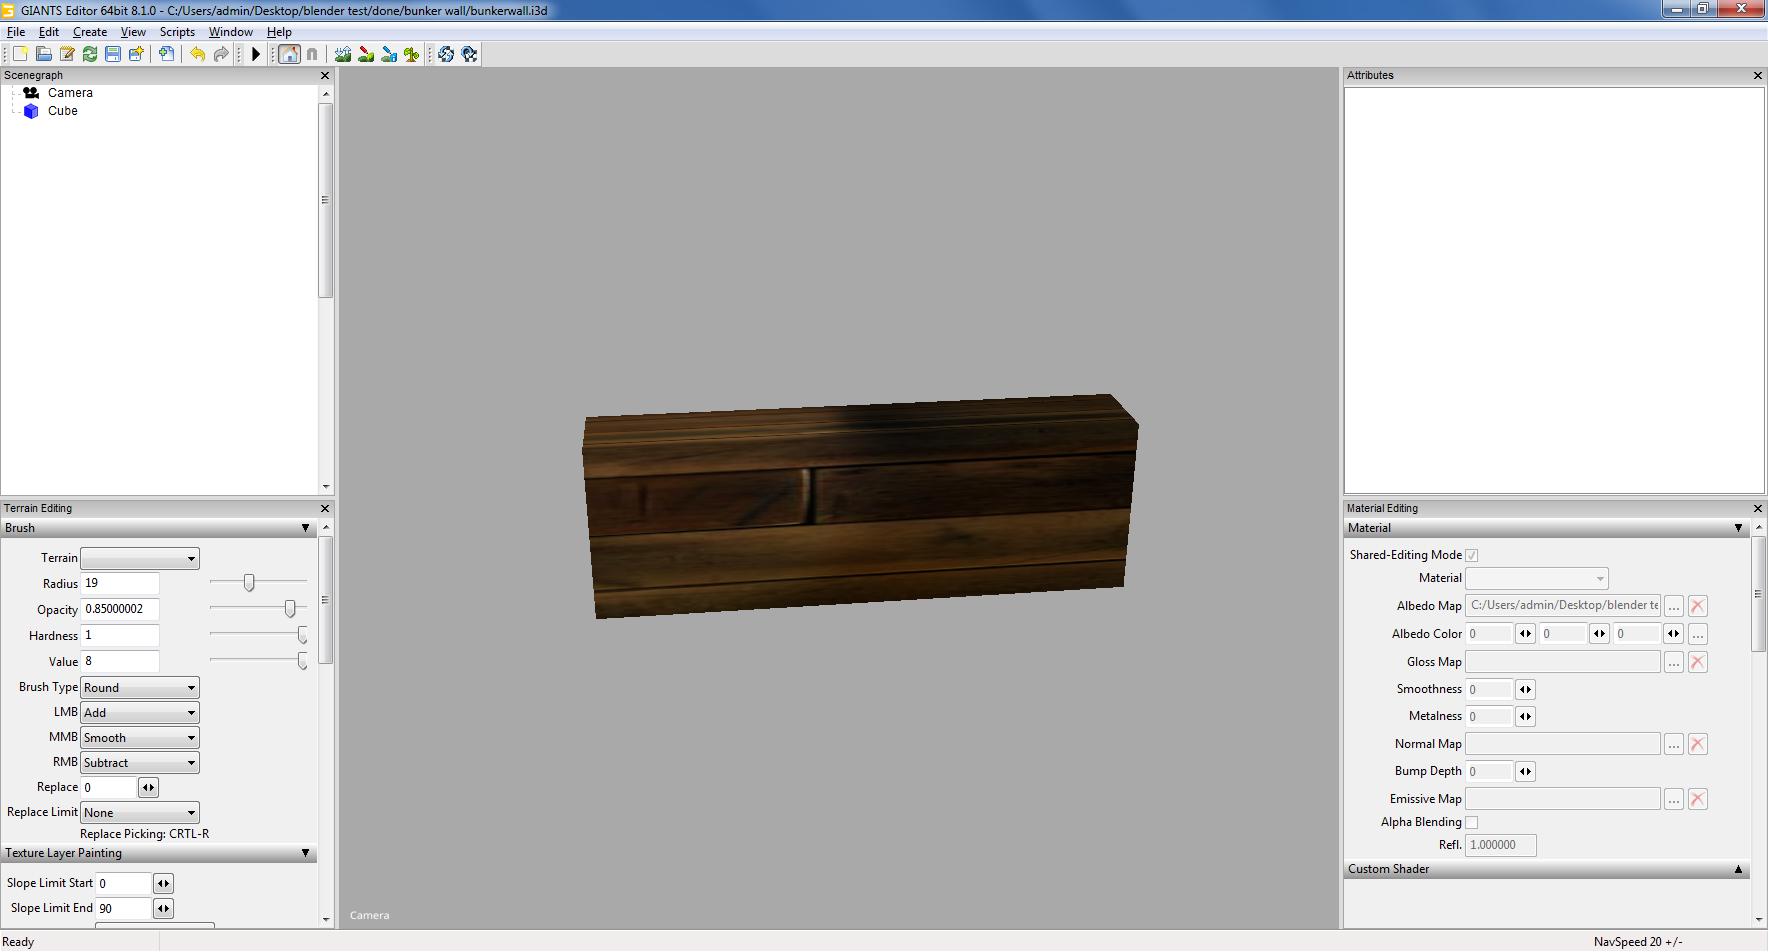1768x952 pixels.
Task: Toggle the Shared-Editing Mode checkbox
Action: click(1471, 555)
